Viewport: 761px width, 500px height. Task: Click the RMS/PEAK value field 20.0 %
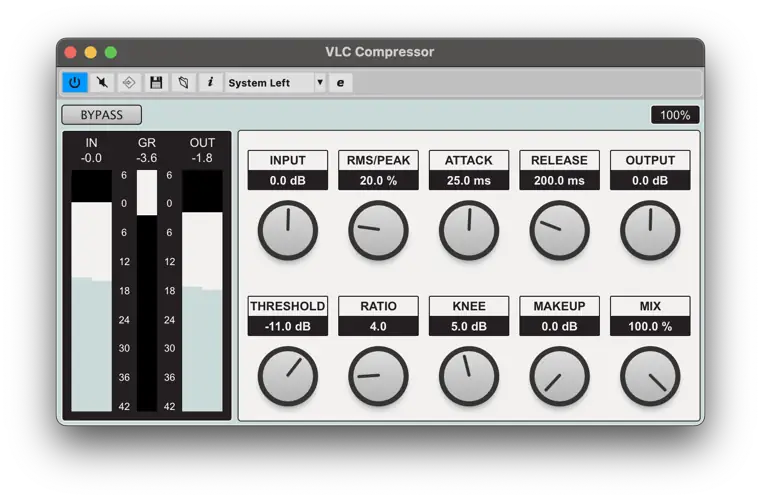(x=378, y=180)
